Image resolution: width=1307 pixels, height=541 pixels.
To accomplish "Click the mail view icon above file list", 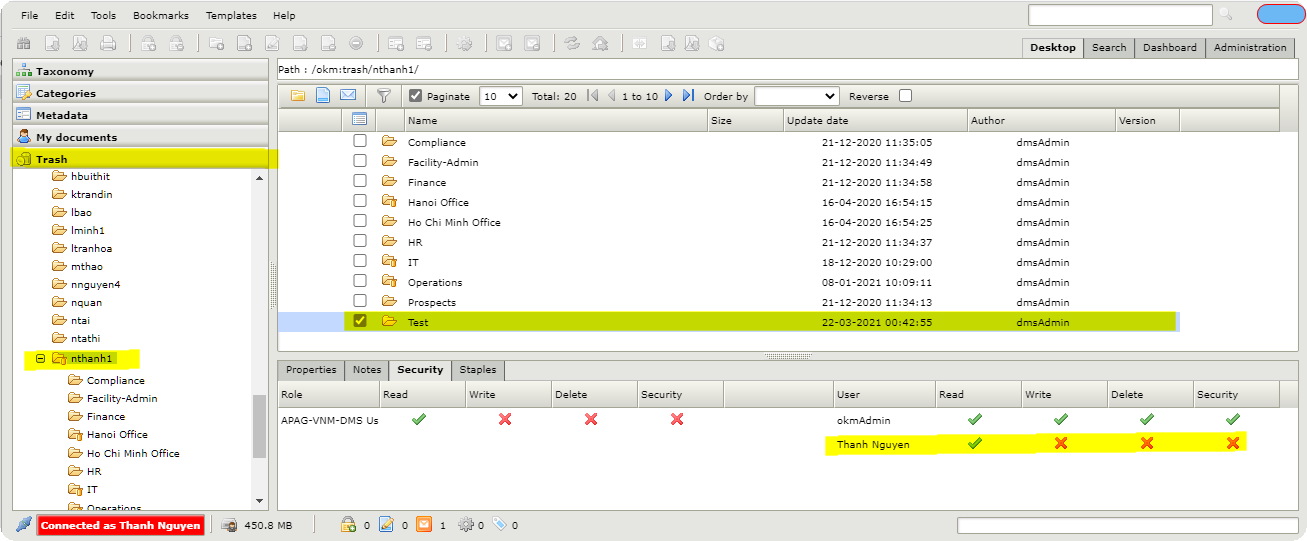I will pyautogui.click(x=348, y=96).
